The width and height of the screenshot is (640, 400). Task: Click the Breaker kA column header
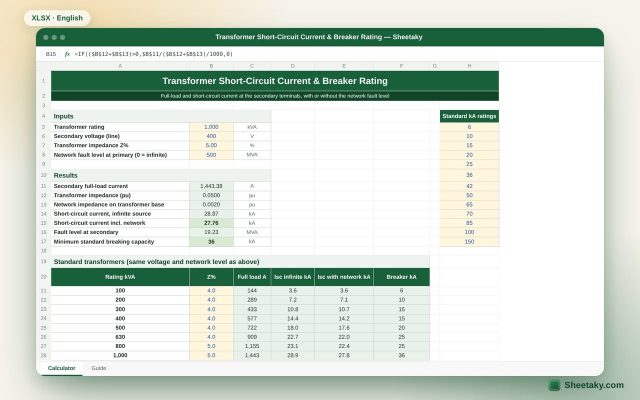coord(402,277)
